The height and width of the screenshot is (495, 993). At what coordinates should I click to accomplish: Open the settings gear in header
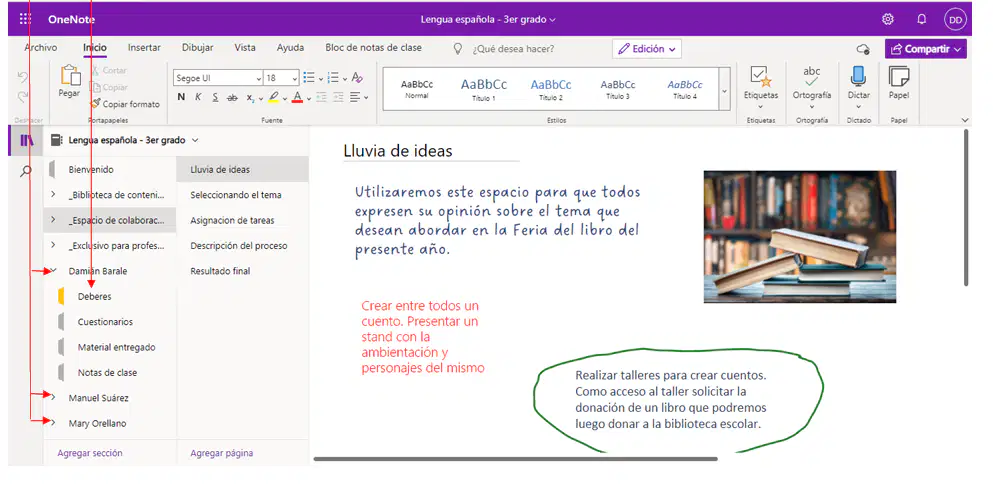(888, 20)
